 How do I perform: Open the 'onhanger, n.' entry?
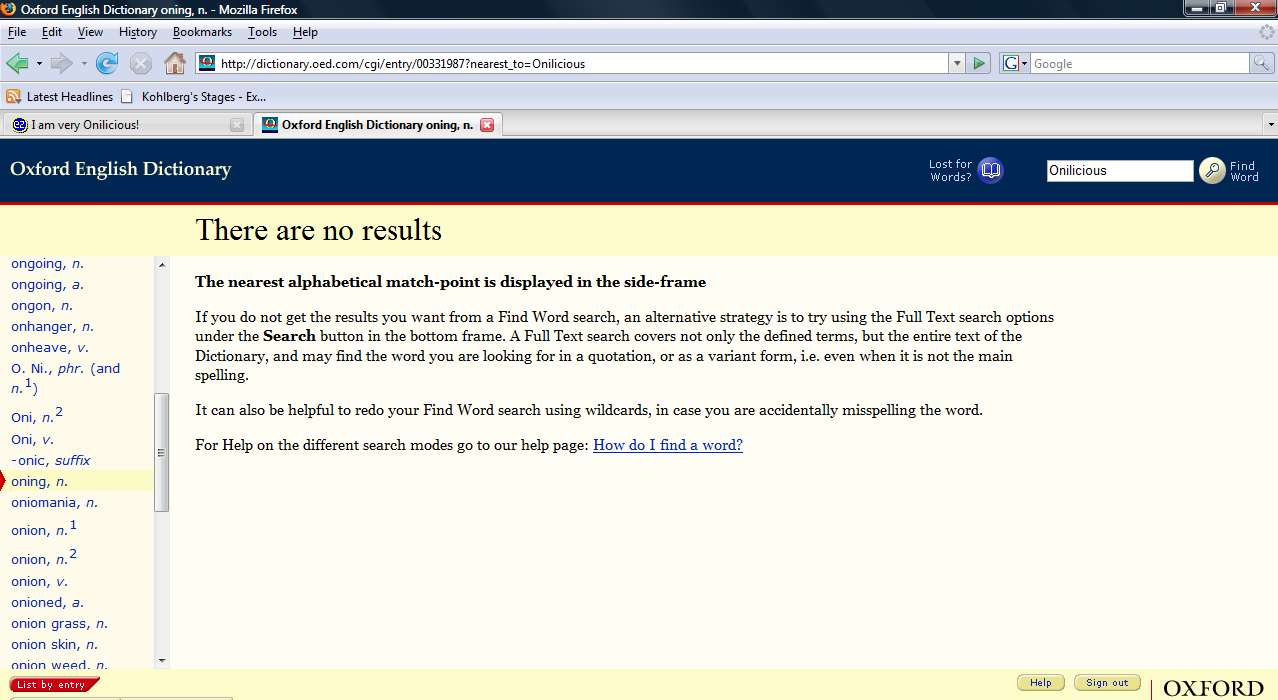click(52, 327)
